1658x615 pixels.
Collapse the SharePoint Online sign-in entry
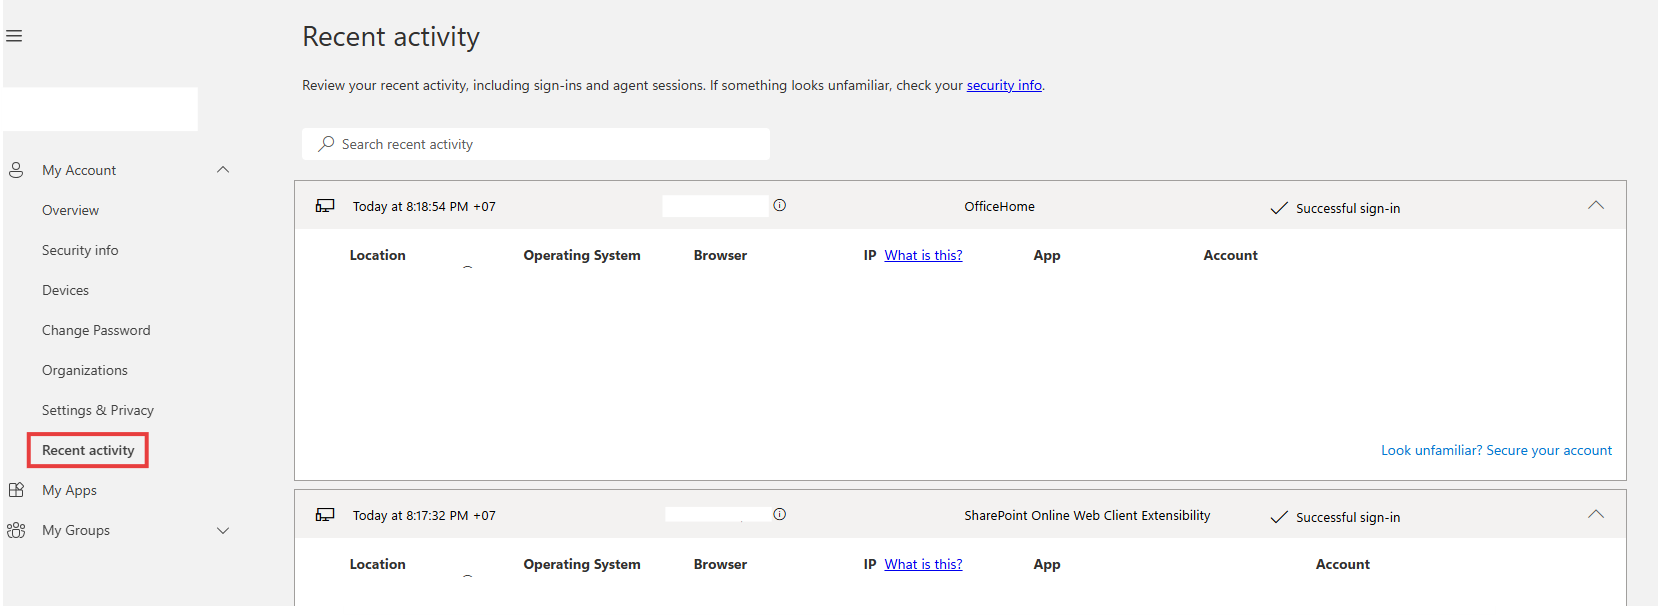tap(1596, 514)
